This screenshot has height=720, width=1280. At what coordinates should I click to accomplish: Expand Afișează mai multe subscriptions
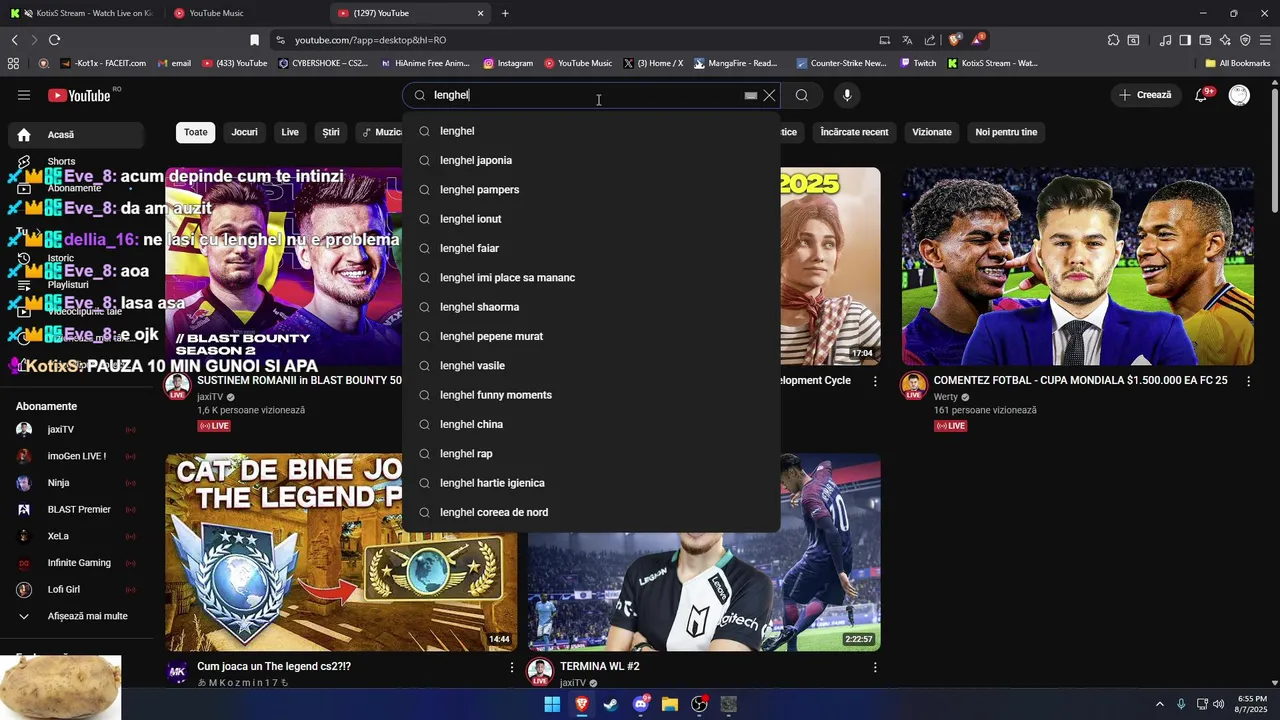(75, 616)
